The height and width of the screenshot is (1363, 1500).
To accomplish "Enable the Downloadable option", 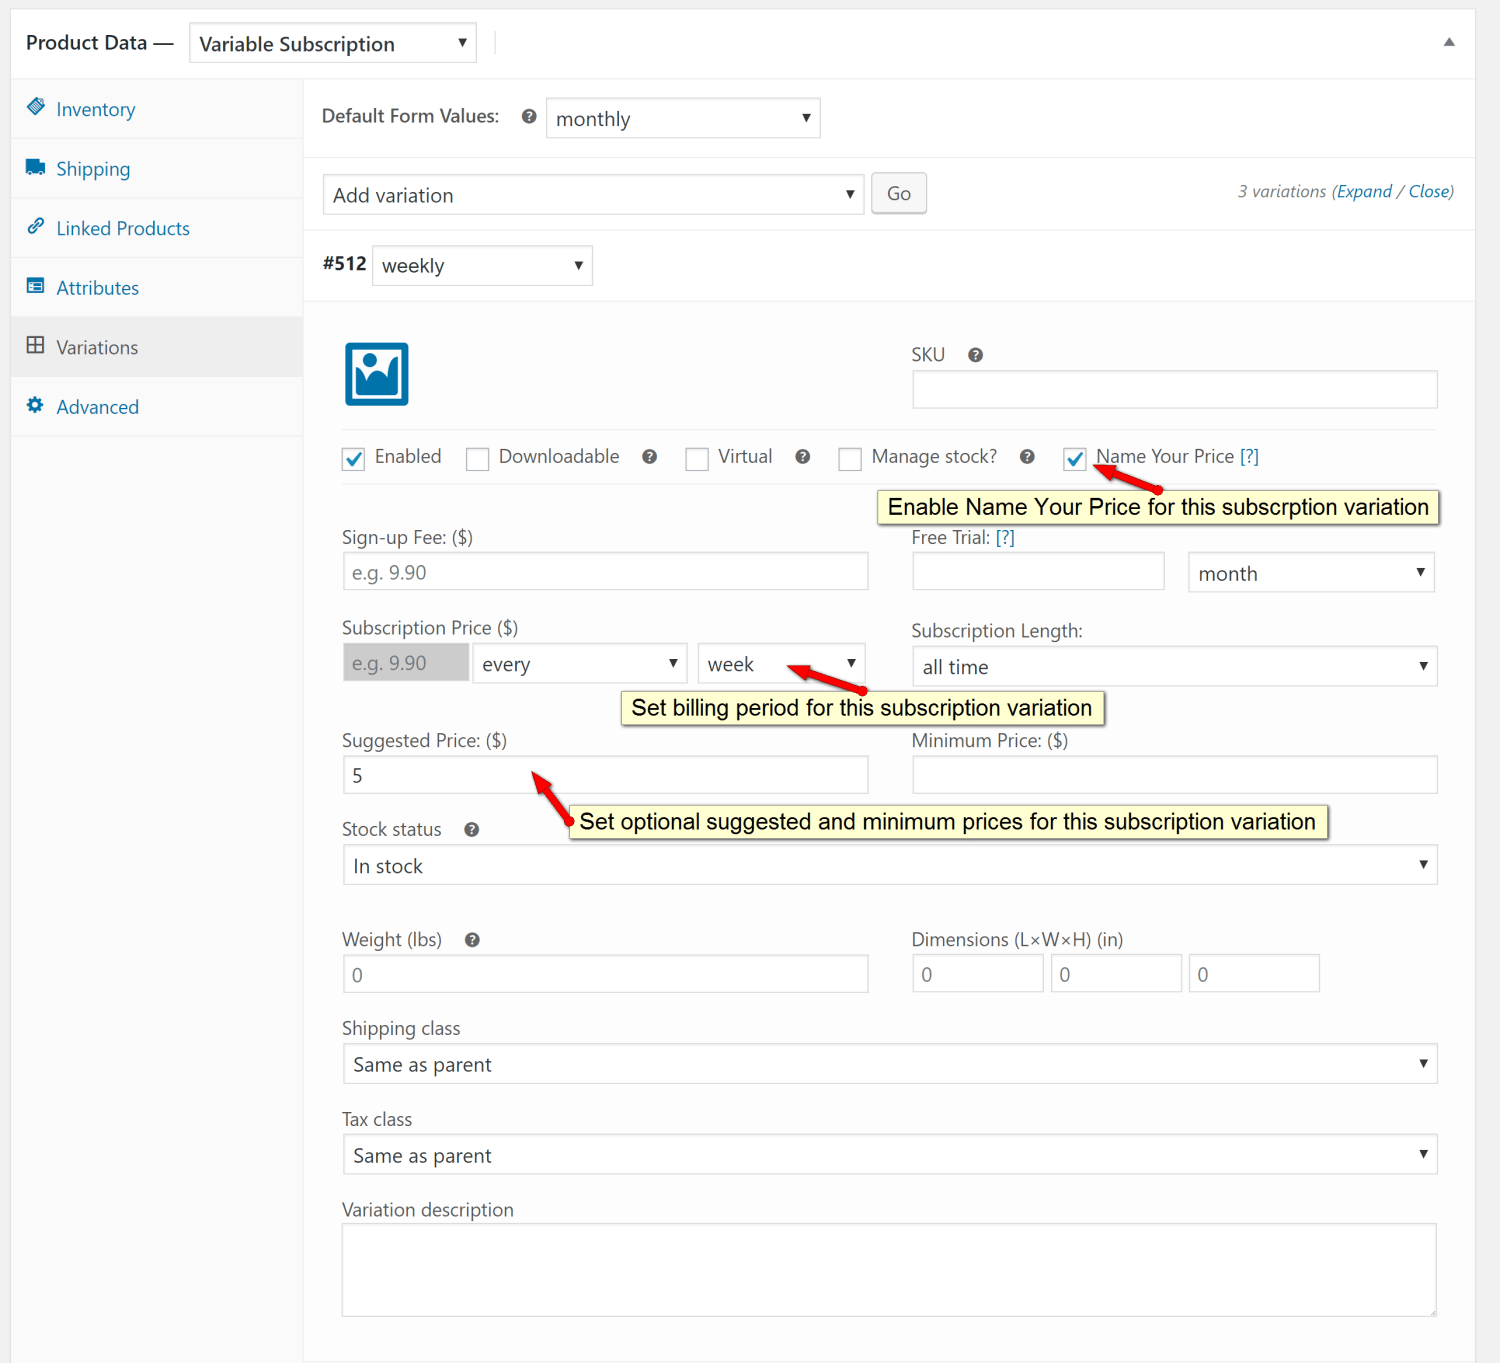I will tap(477, 458).
